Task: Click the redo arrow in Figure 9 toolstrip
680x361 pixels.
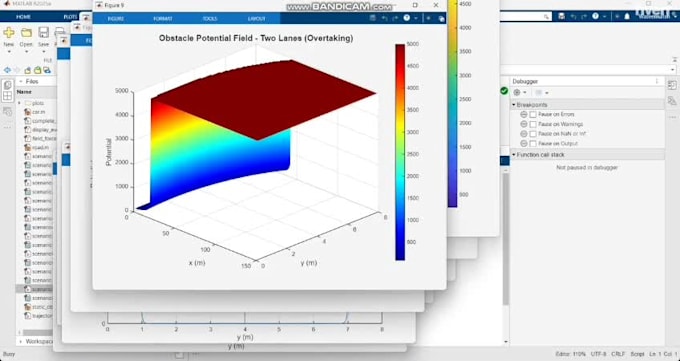Action: pyautogui.click(x=395, y=18)
